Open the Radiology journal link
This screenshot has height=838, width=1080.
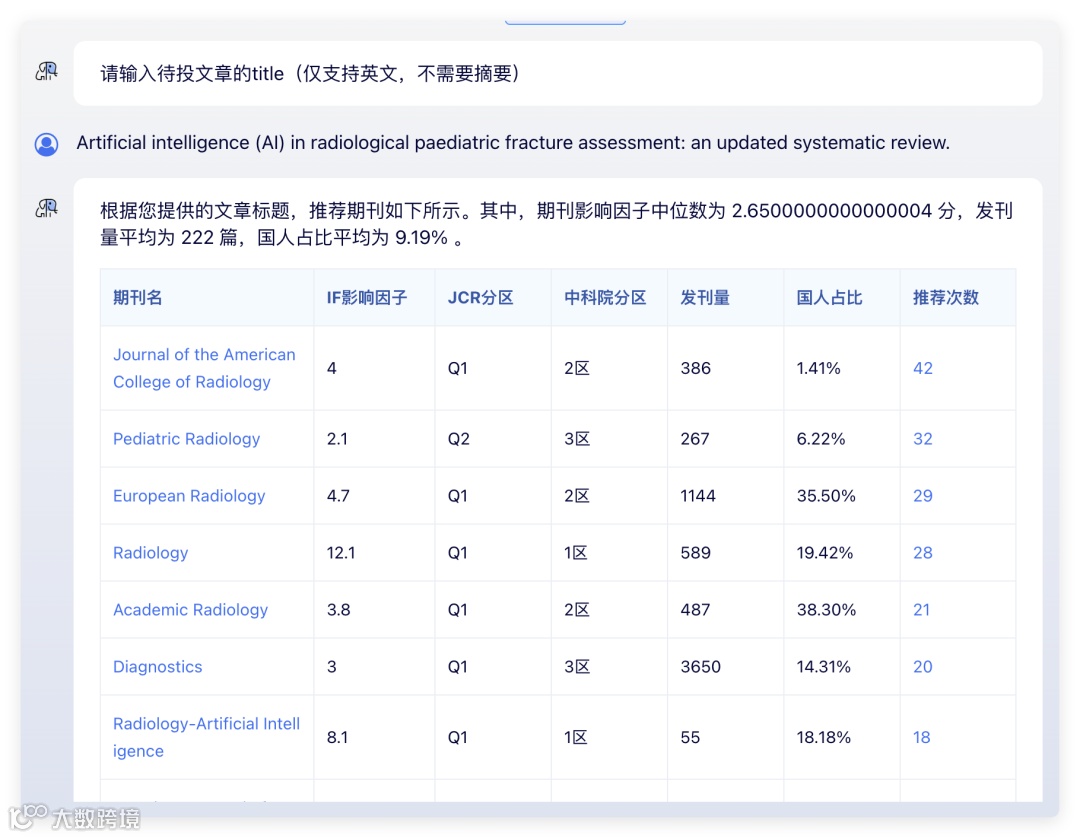(x=150, y=553)
